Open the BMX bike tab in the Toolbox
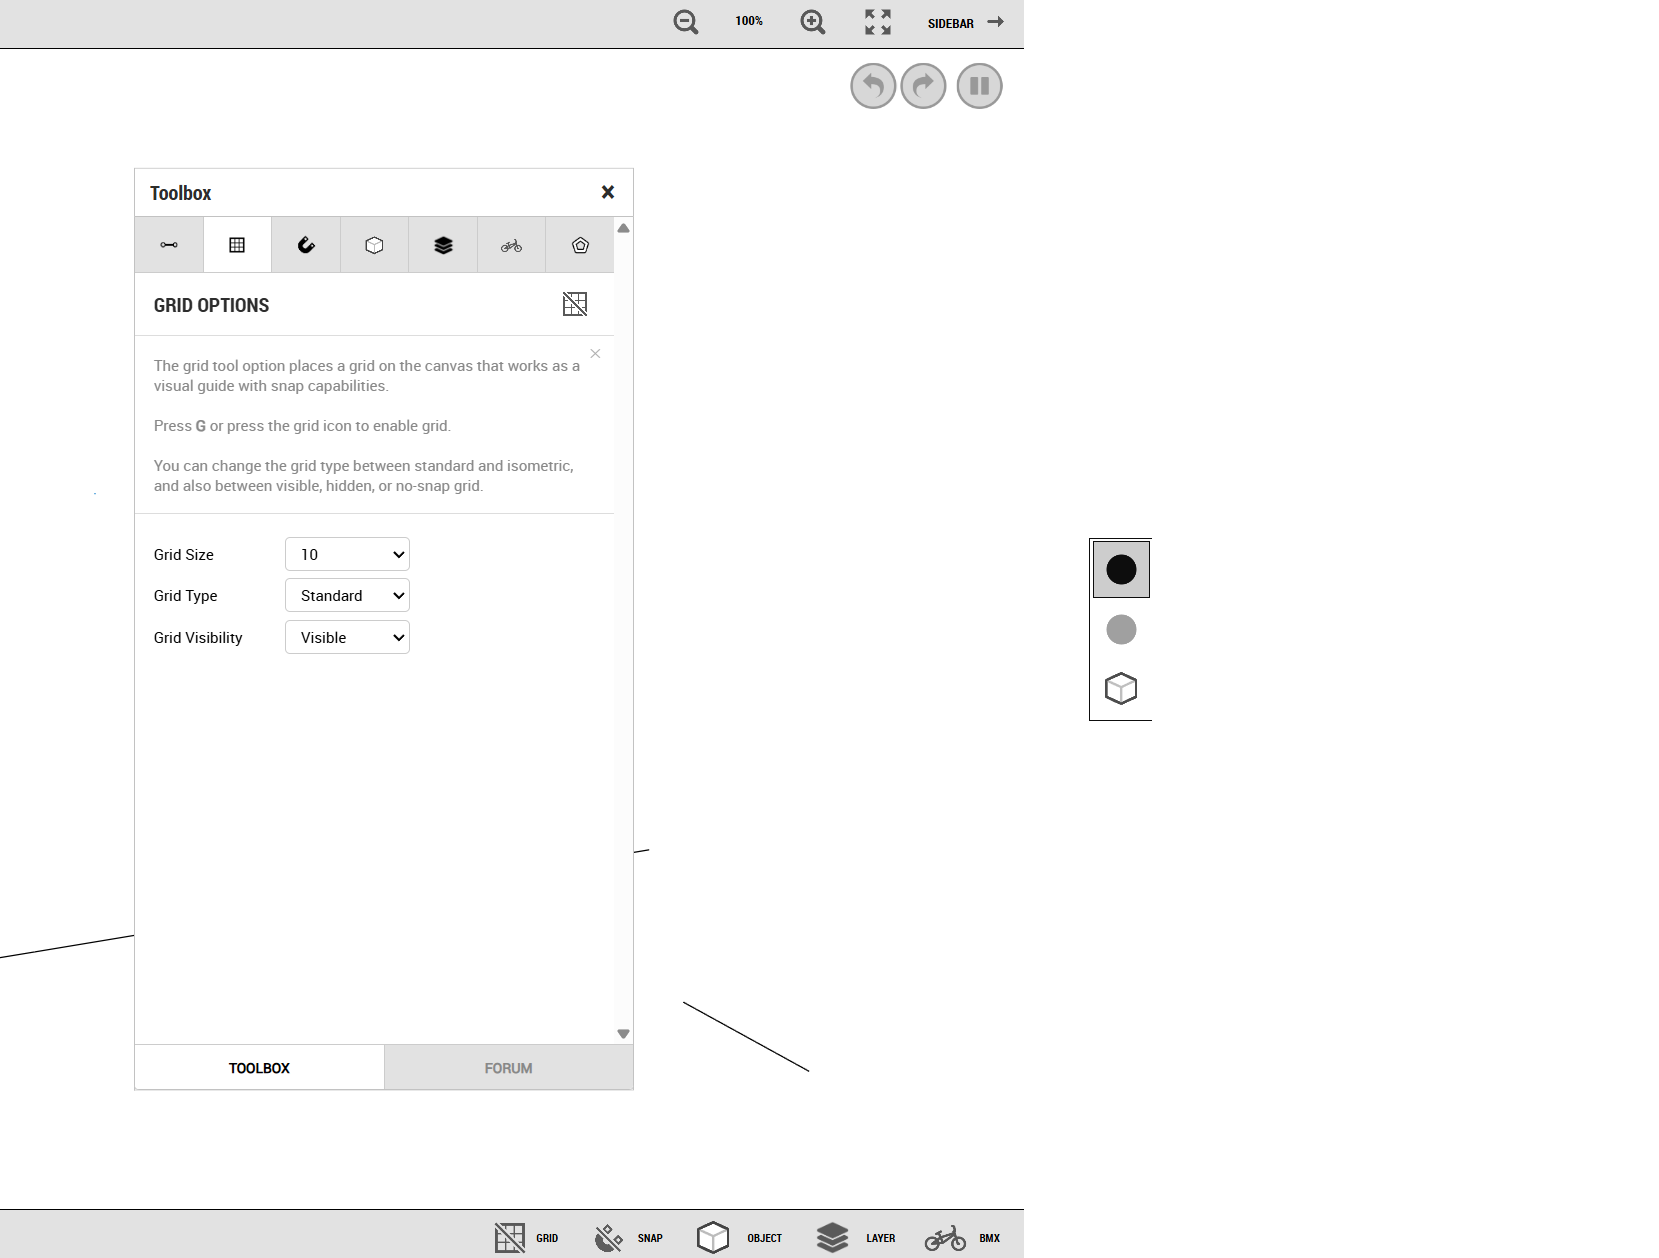 tap(511, 244)
